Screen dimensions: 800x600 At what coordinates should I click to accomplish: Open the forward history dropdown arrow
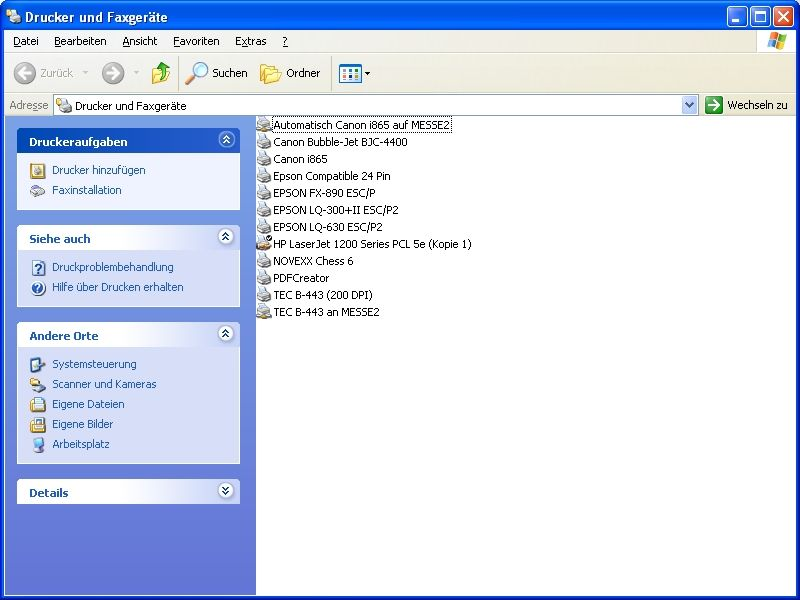[x=136, y=73]
